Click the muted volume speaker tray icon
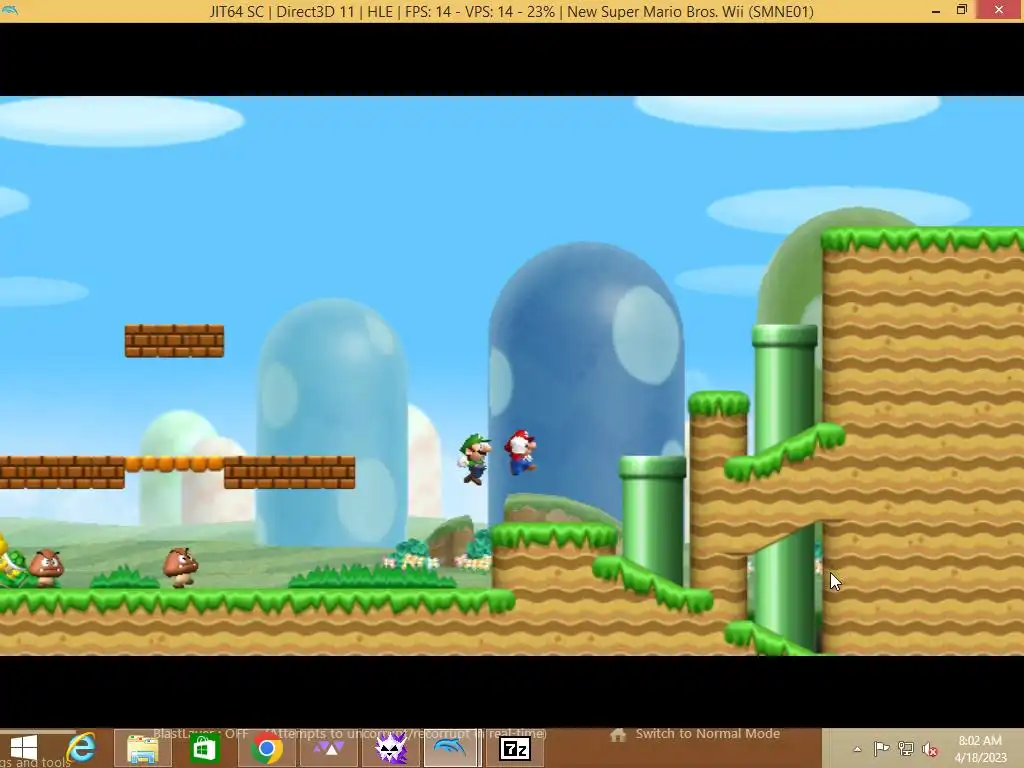The width and height of the screenshot is (1024, 768). tap(930, 749)
